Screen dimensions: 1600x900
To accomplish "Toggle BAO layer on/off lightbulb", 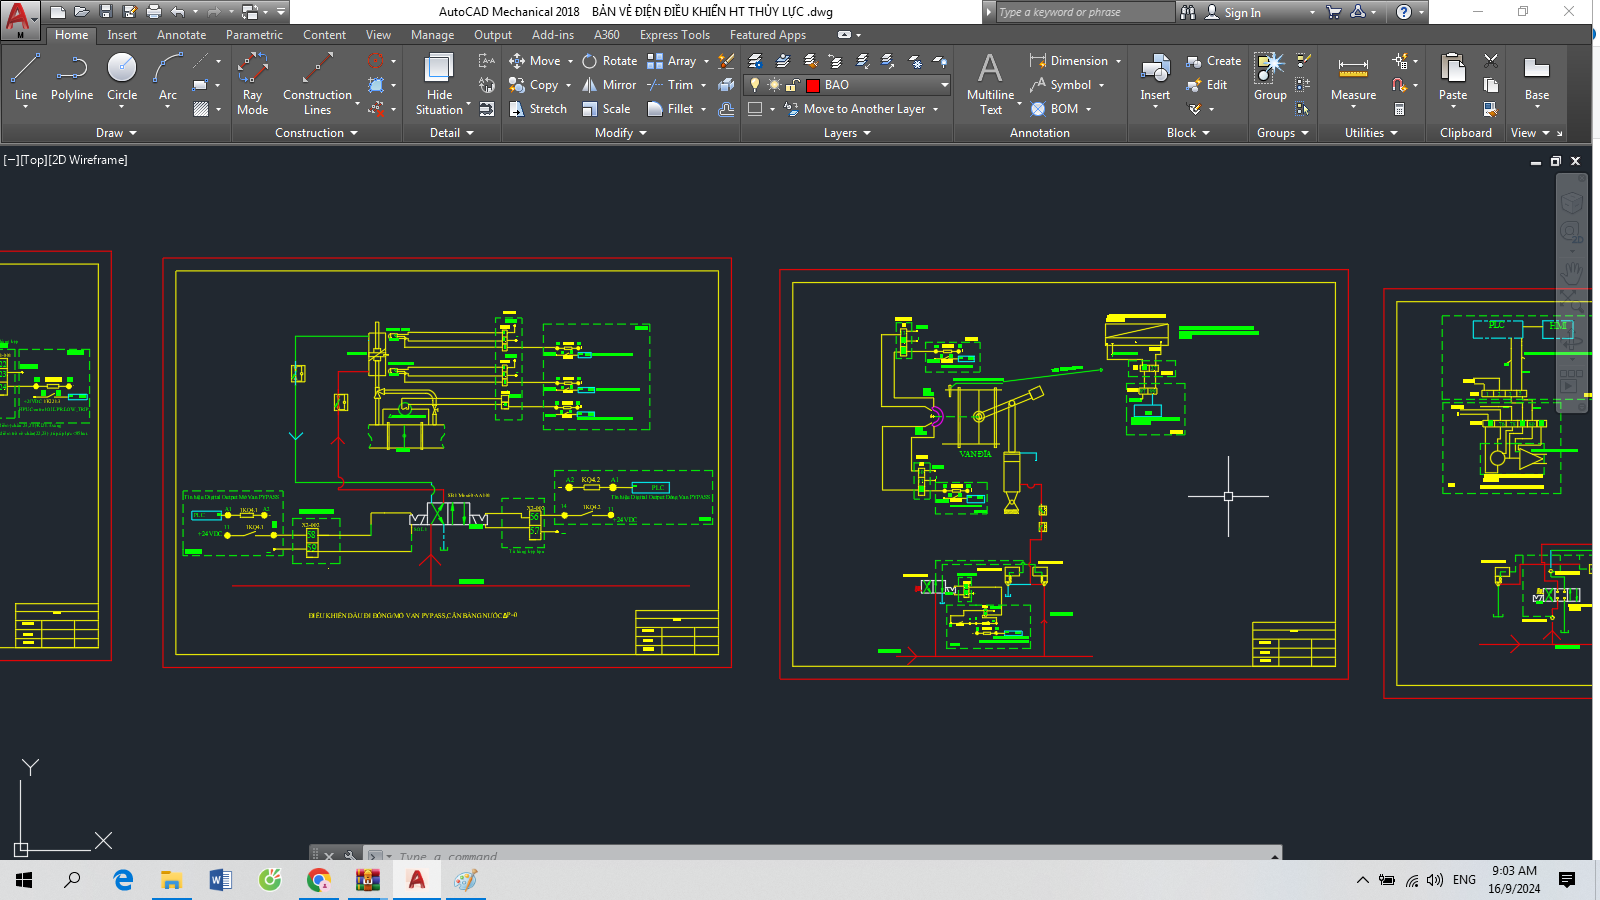I will coord(756,85).
